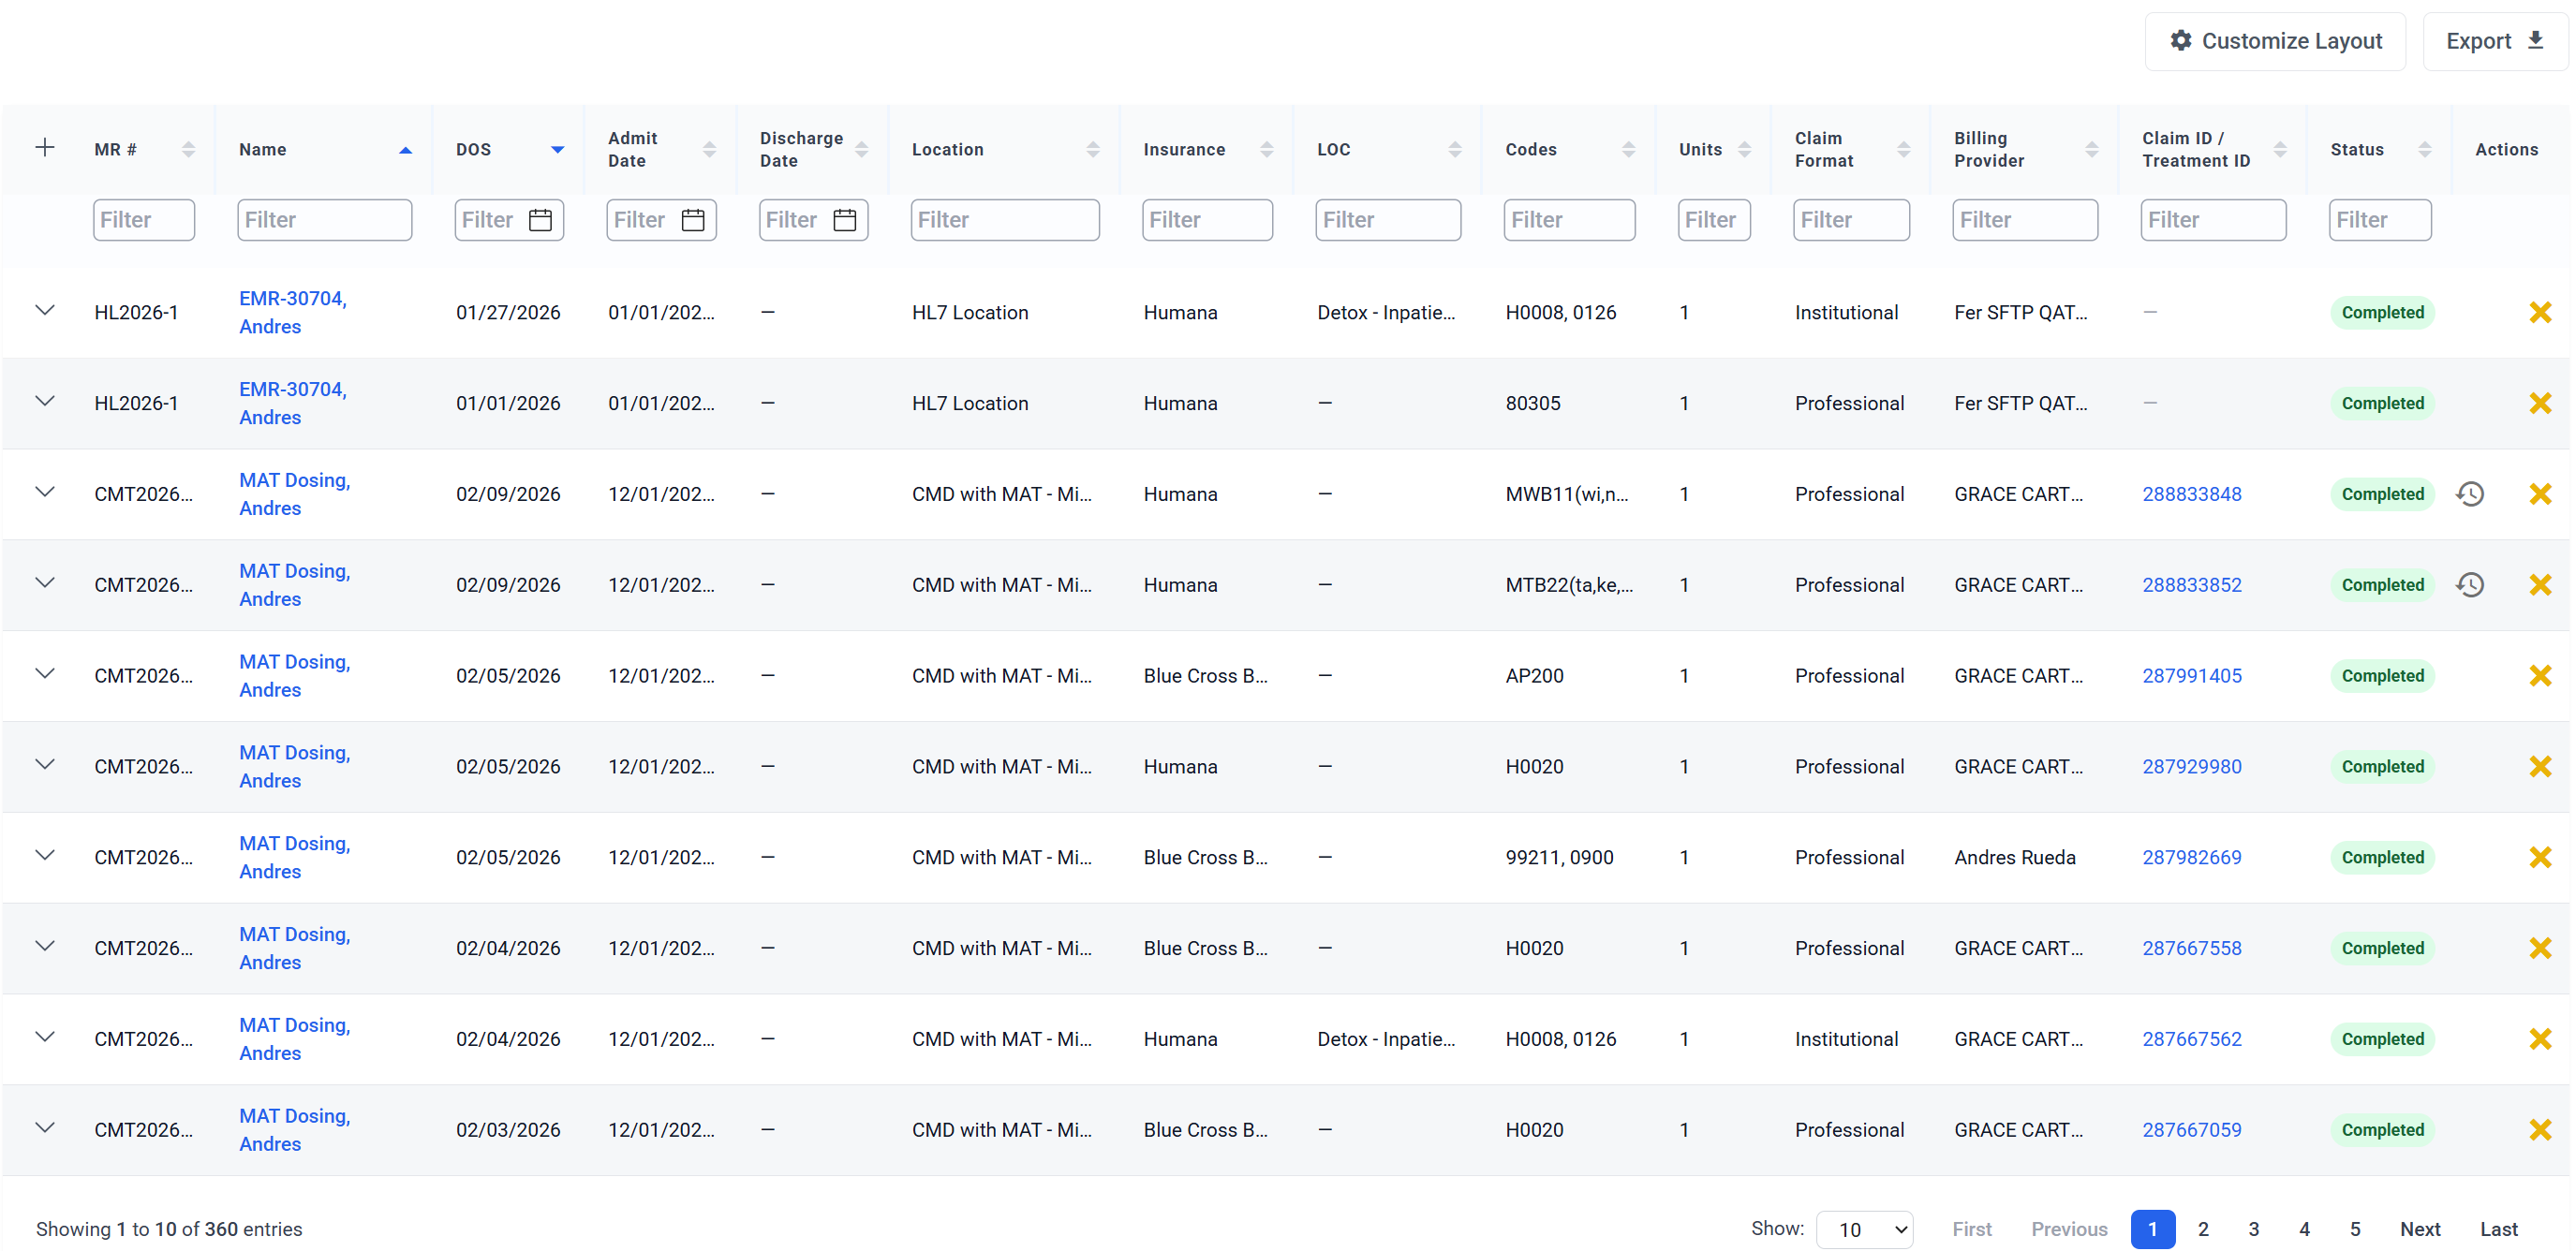The width and height of the screenshot is (2576, 1251).
Task: Delete the first HL2026-1 row with X icon
Action: 2539,313
